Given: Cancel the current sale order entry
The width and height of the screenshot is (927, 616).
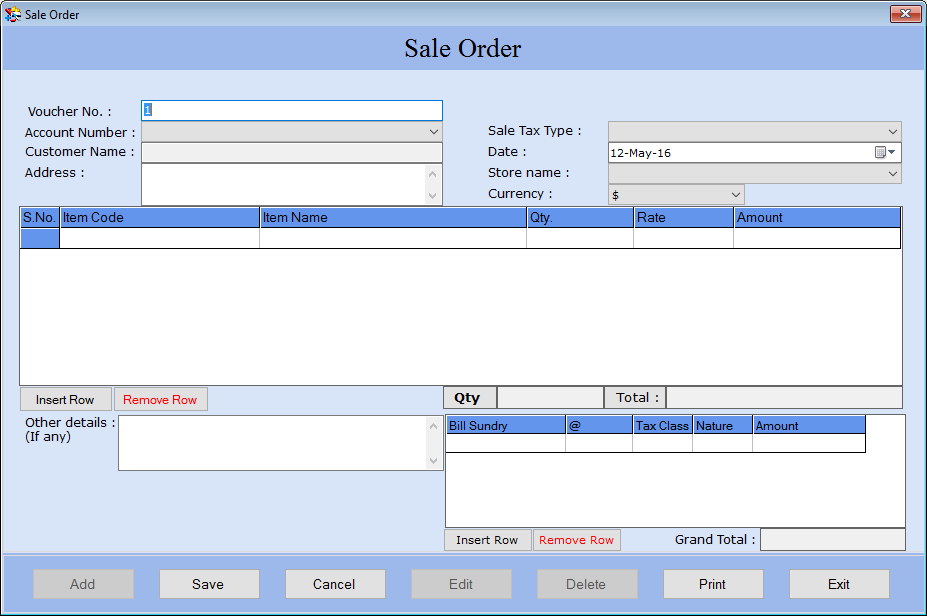Looking at the screenshot, I should [x=335, y=584].
